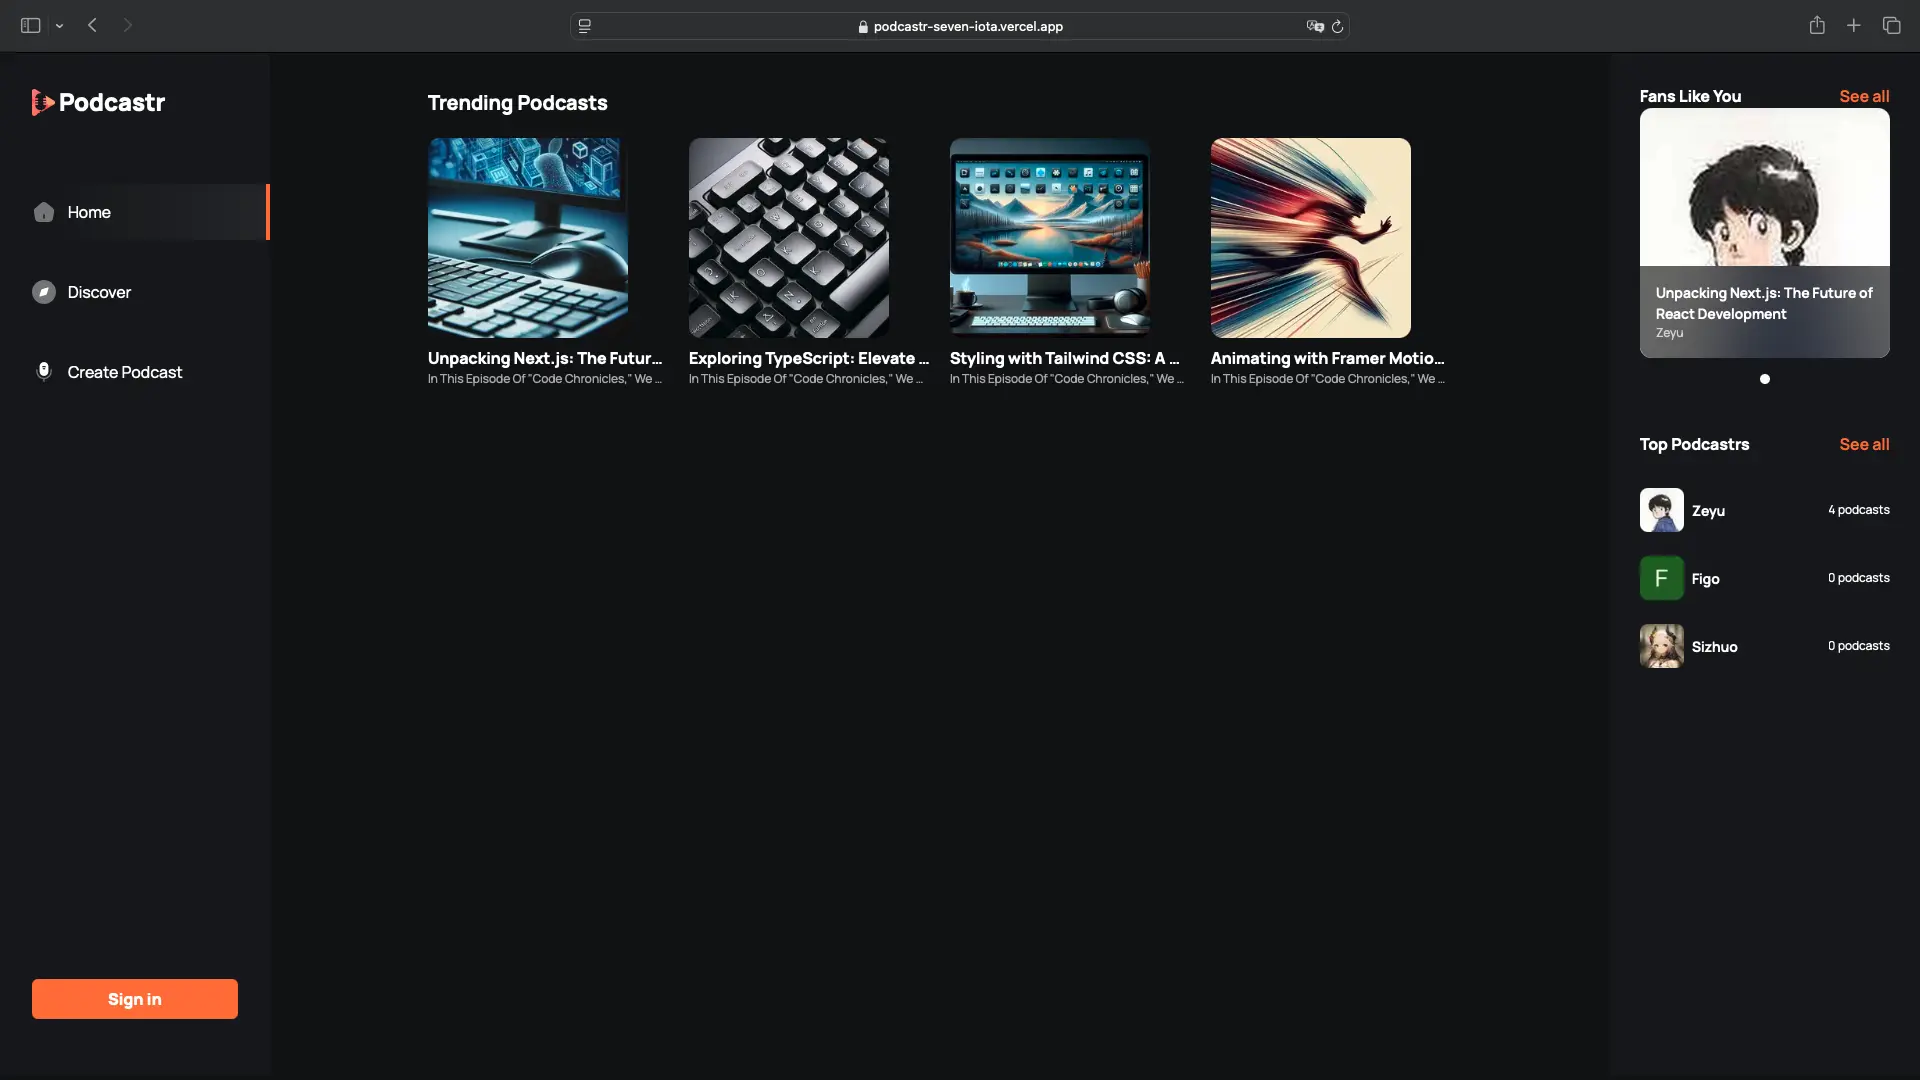
Task: Click the back navigation arrow
Action: 92,25
